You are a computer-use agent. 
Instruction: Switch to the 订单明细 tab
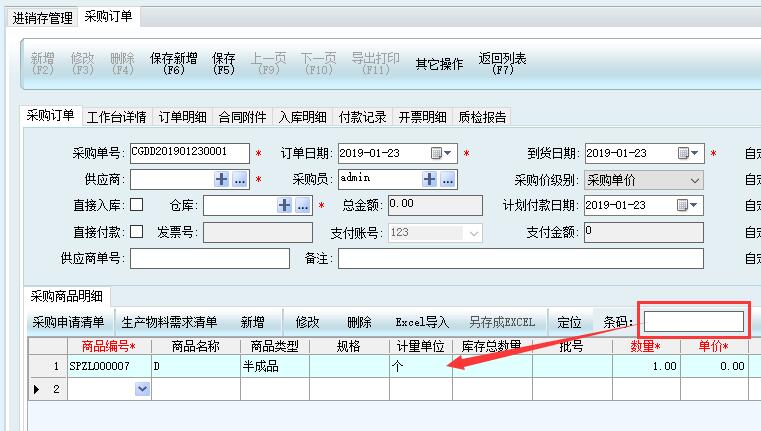183,117
